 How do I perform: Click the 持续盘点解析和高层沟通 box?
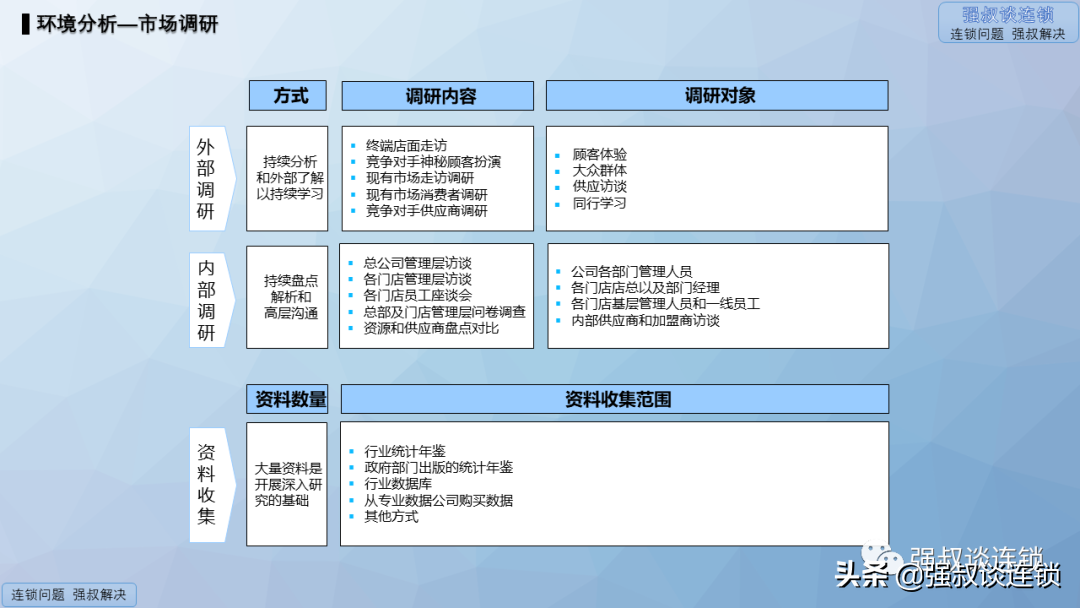point(287,297)
